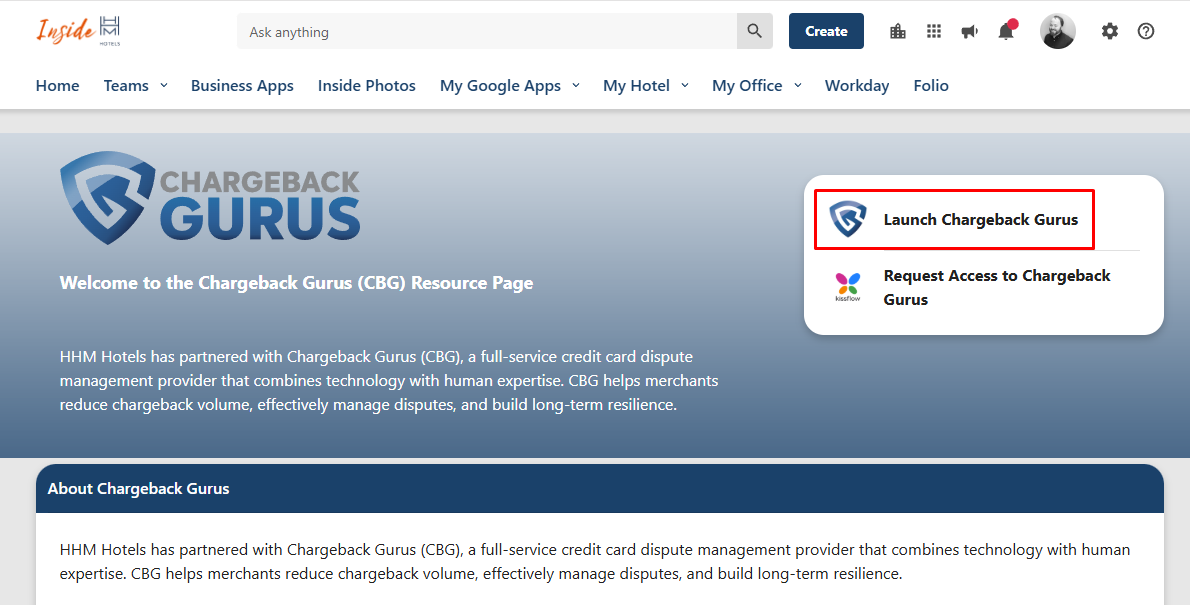The height and width of the screenshot is (605, 1190).
Task: Go to the Home menu item
Action: (57, 86)
